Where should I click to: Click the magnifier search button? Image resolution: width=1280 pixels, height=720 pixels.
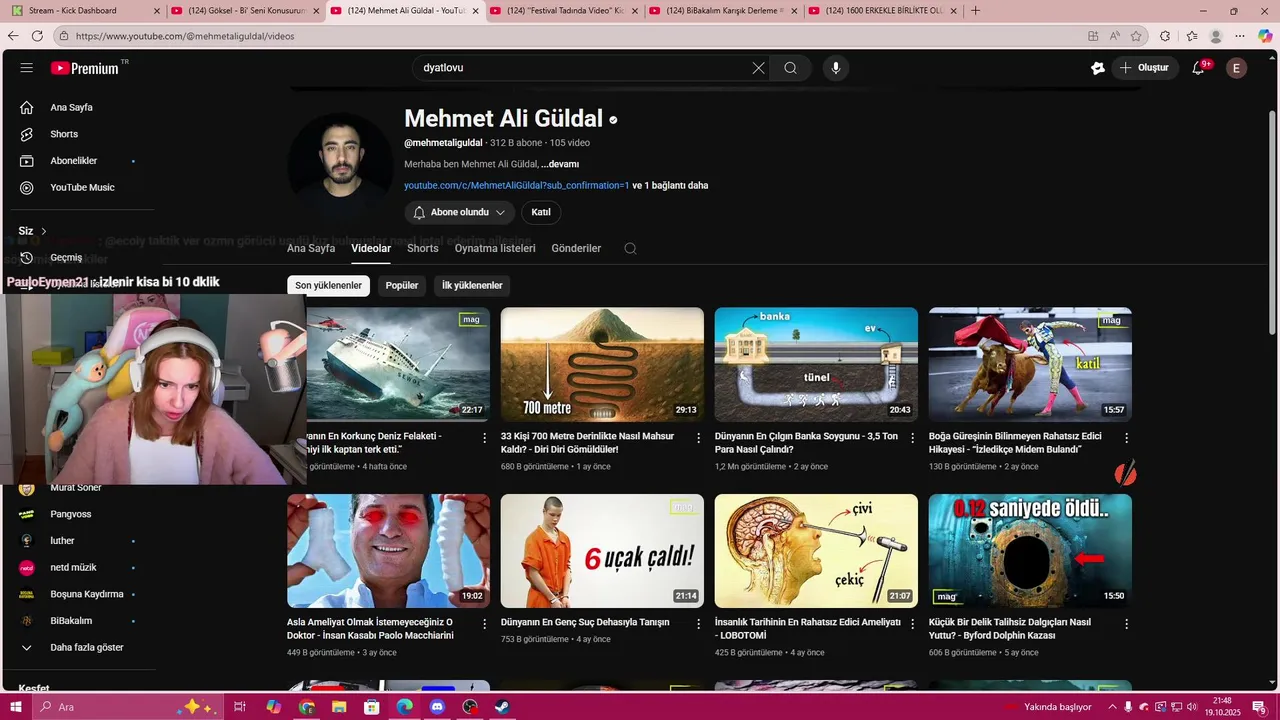click(791, 68)
